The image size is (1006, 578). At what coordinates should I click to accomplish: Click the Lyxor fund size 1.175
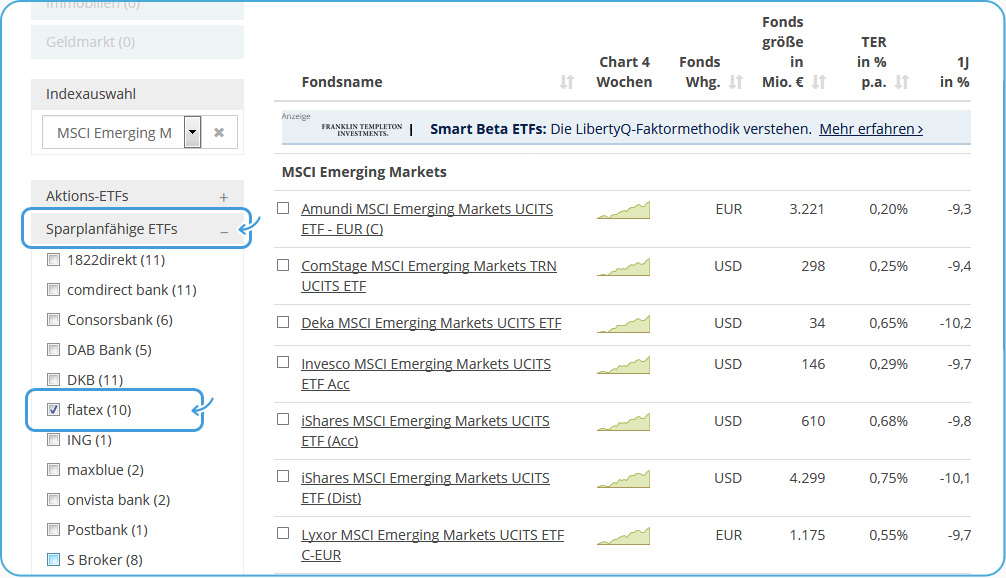806,535
